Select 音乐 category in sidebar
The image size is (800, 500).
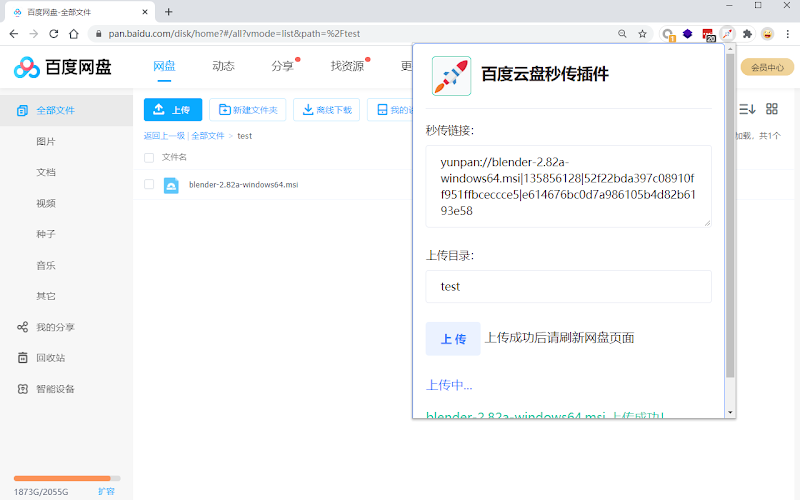pos(46,265)
